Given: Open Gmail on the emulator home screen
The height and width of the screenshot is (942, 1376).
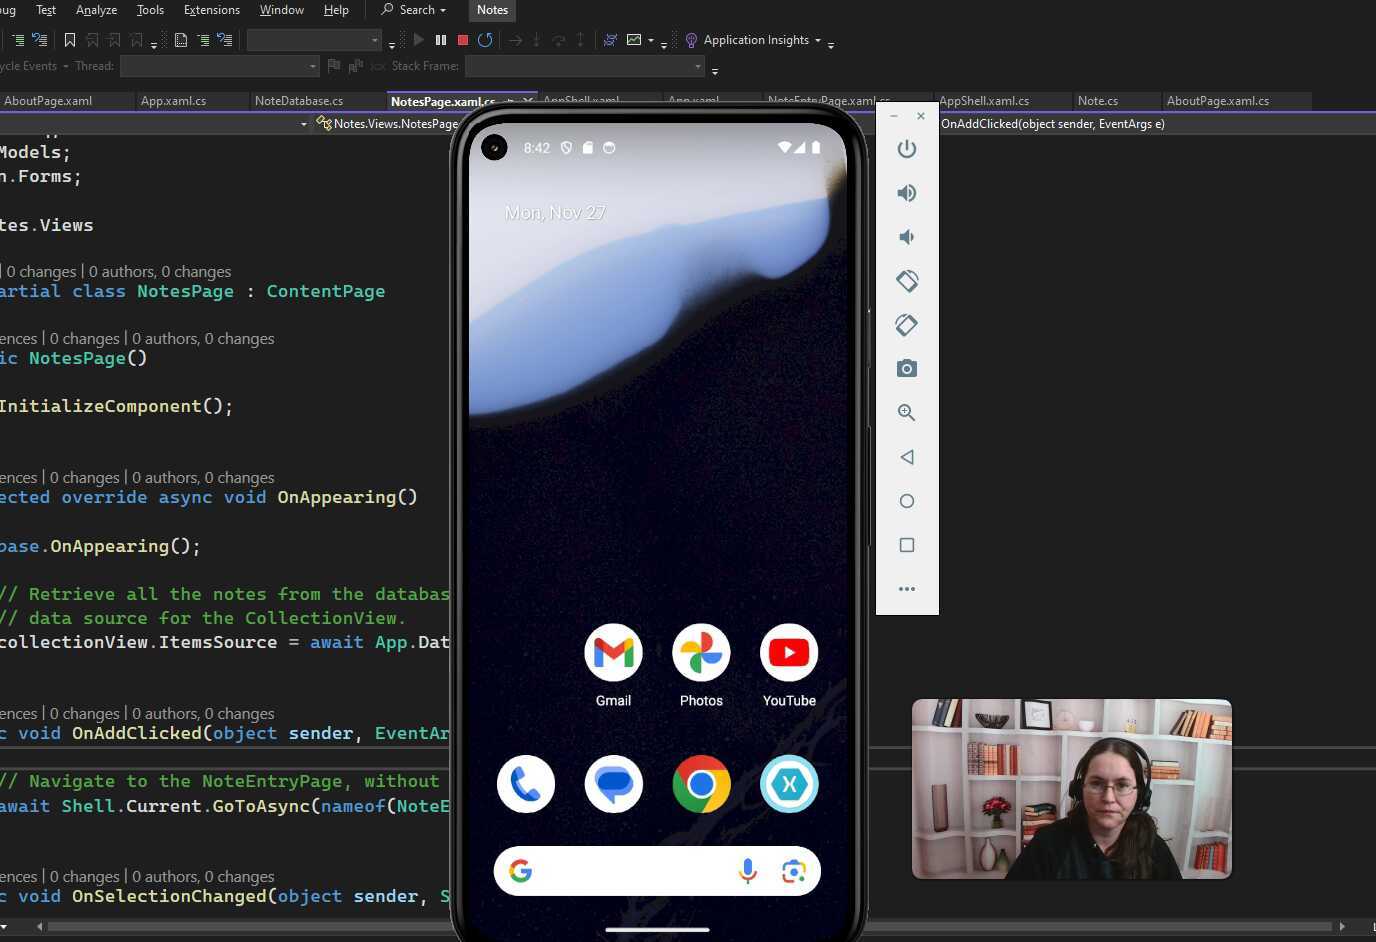Looking at the screenshot, I should (x=613, y=652).
